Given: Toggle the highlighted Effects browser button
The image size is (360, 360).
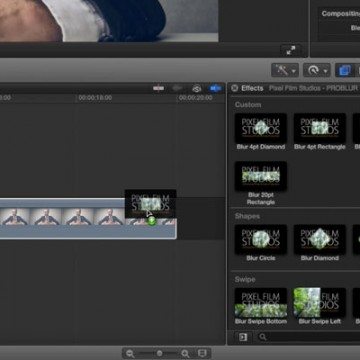Looking at the screenshot, I should 344,70.
